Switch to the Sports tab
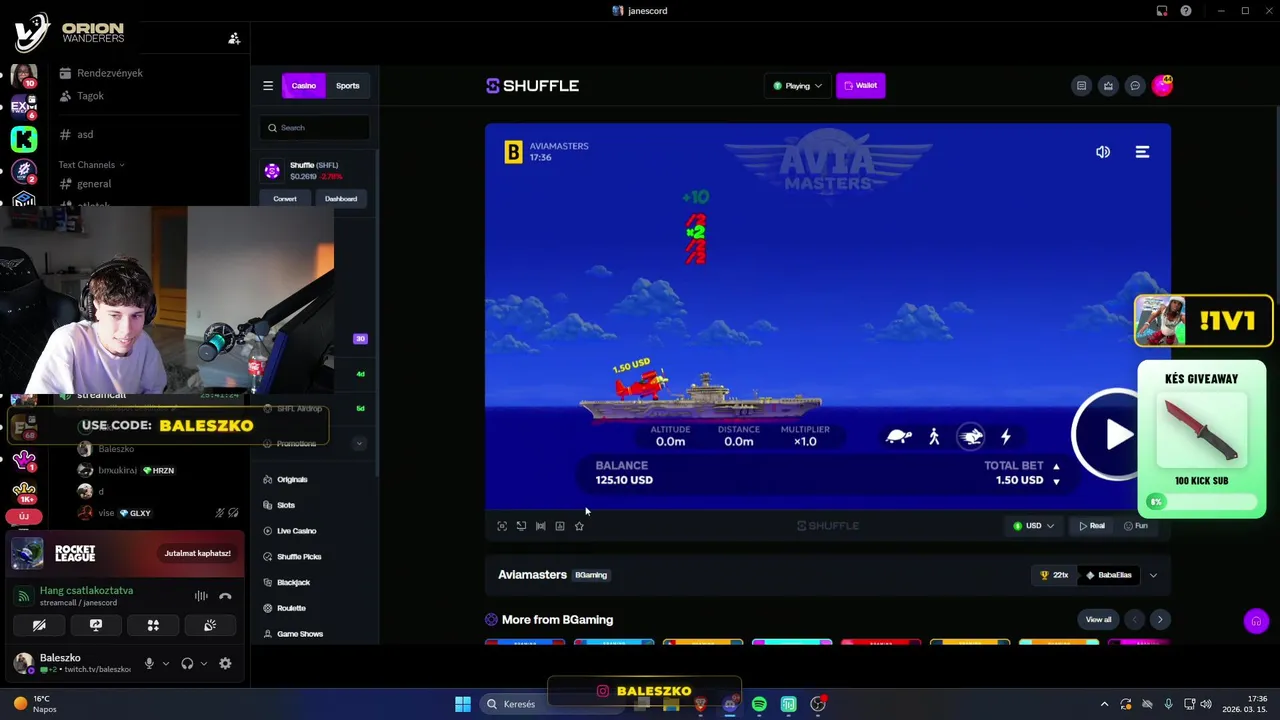The height and width of the screenshot is (720, 1280). click(x=348, y=86)
